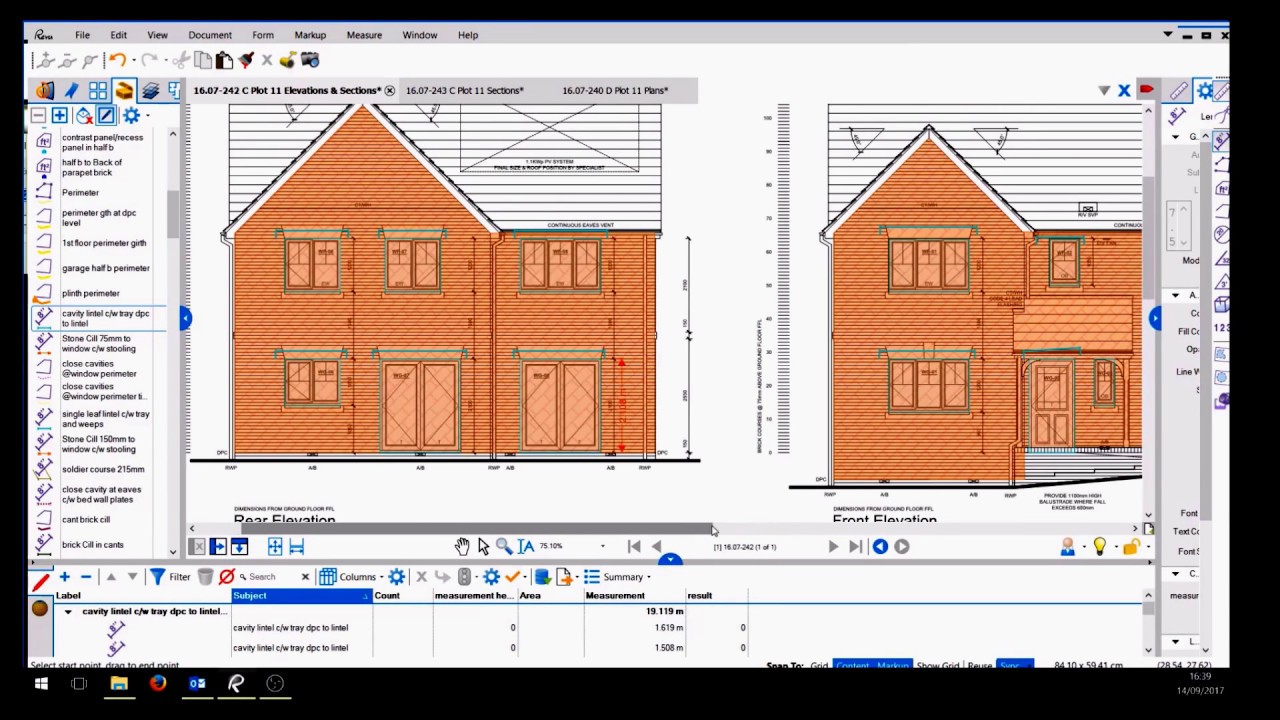
Task: Expand the right panel with blue arrow
Action: (x=1155, y=318)
